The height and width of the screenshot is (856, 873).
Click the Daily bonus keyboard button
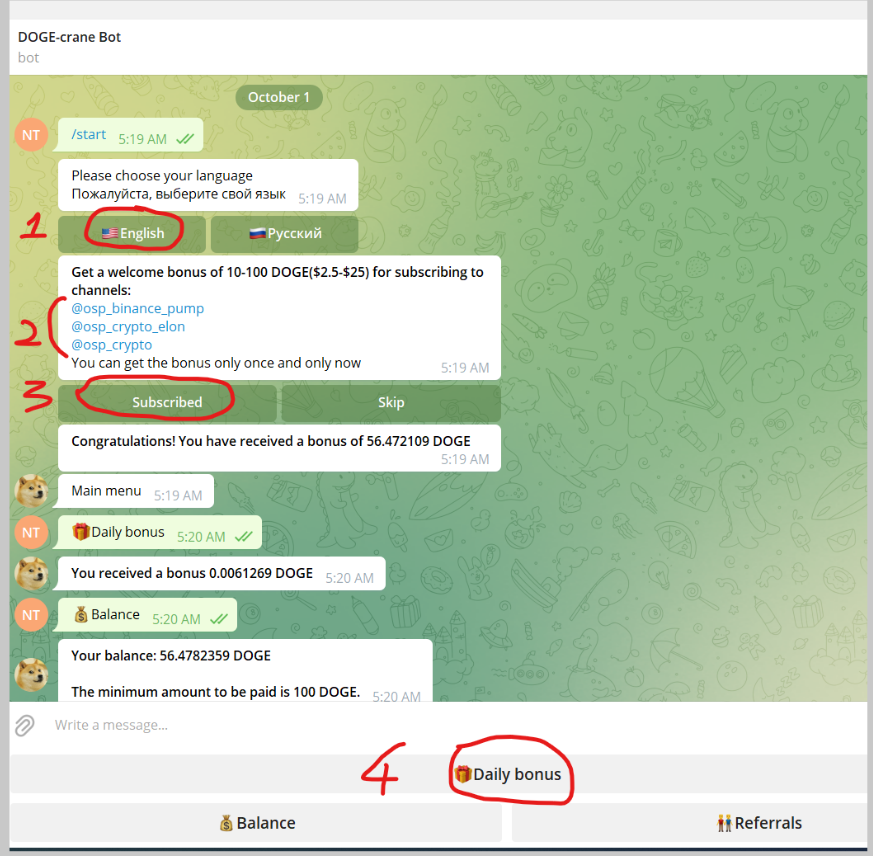[438, 774]
